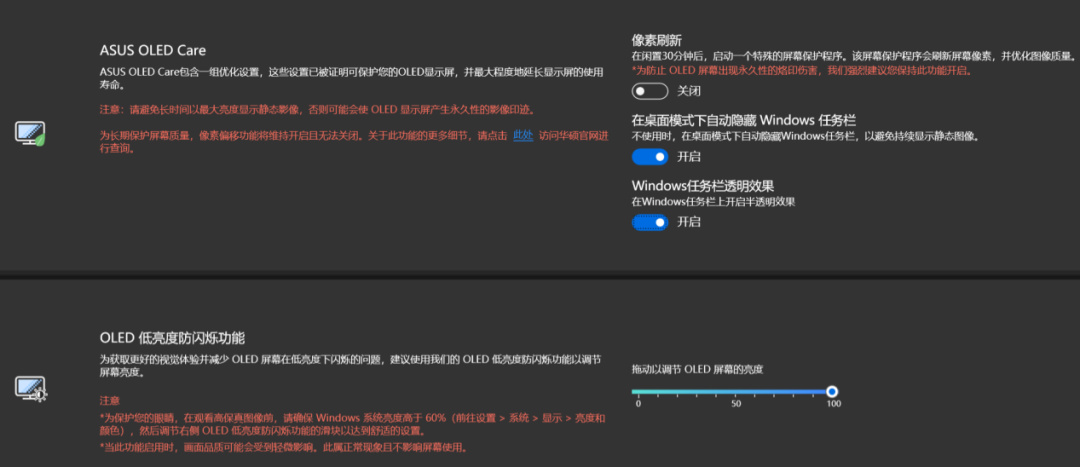Click the red 注意 label under flicker section

[x=110, y=400]
